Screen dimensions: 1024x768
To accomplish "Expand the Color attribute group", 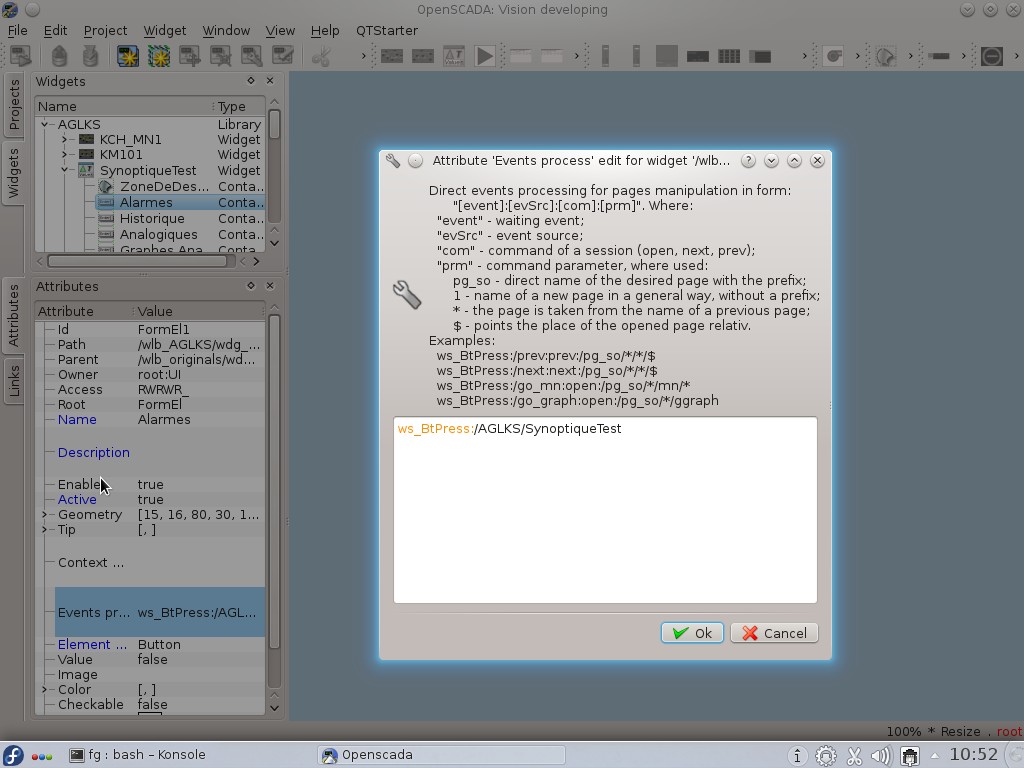I will 44,690.
